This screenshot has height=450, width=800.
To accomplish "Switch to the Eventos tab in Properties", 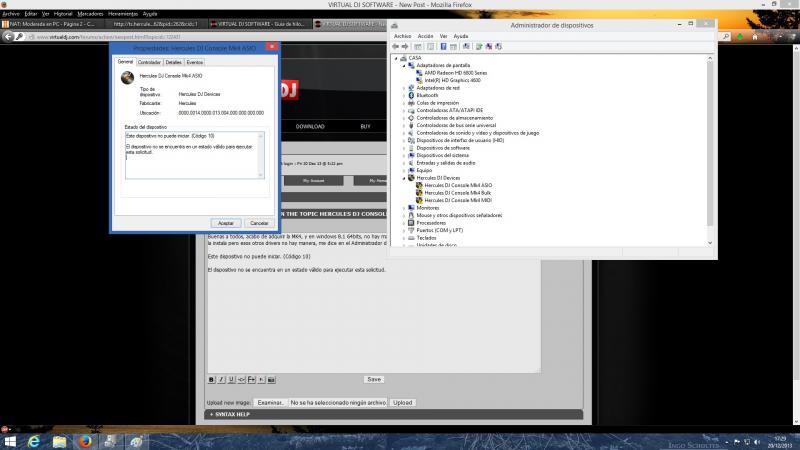I will (194, 62).
